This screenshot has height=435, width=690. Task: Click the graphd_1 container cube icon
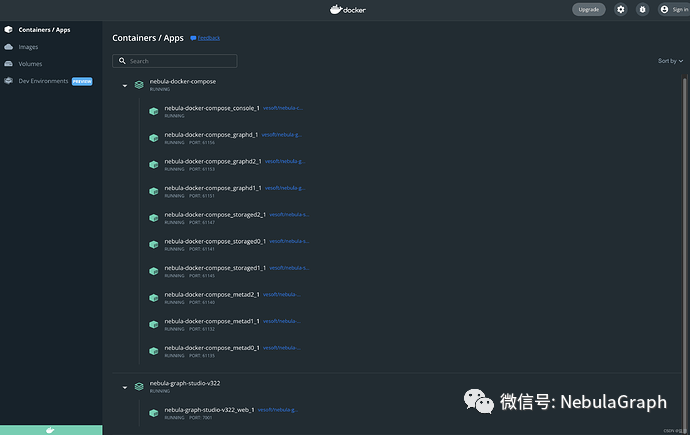click(x=154, y=138)
